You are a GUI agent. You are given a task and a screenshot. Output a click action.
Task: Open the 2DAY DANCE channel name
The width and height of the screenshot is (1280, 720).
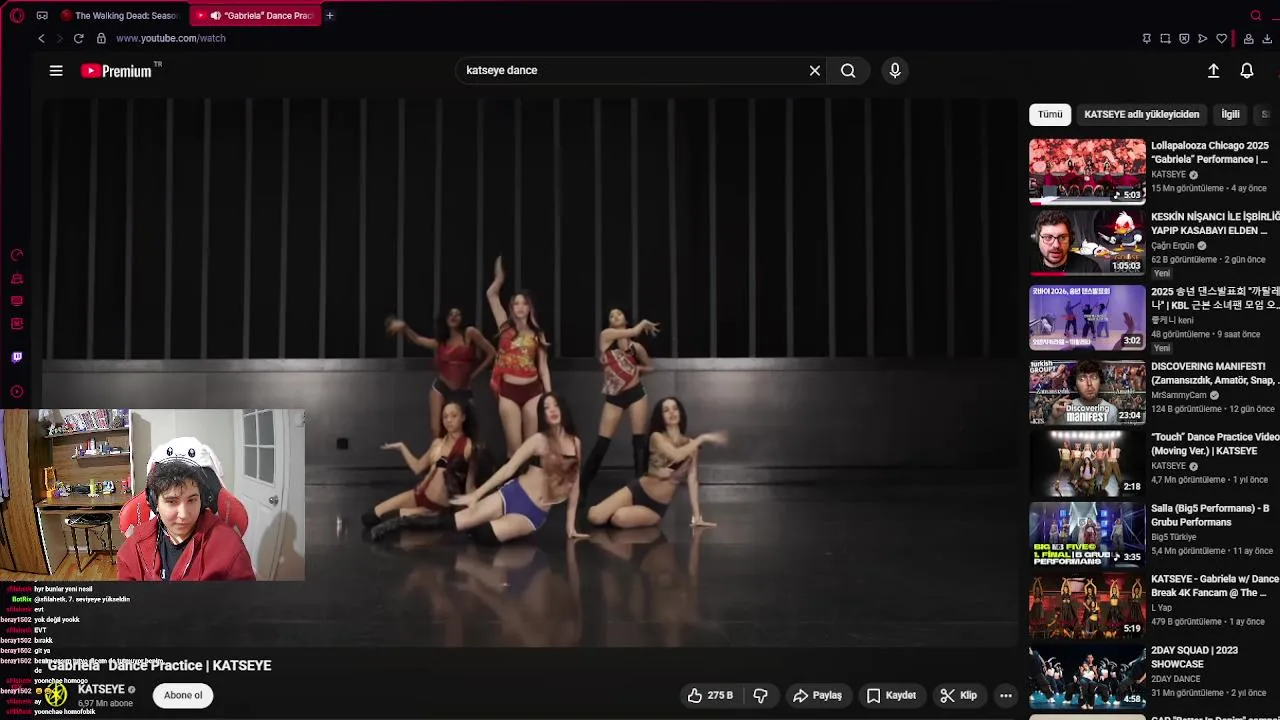pos(1176,679)
